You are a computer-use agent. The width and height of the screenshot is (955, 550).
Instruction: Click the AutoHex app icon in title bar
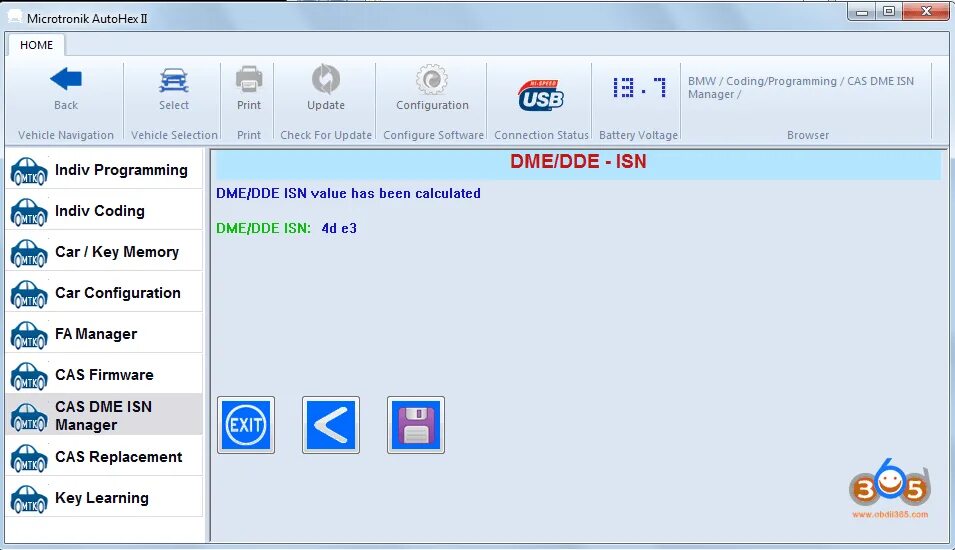[x=15, y=18]
